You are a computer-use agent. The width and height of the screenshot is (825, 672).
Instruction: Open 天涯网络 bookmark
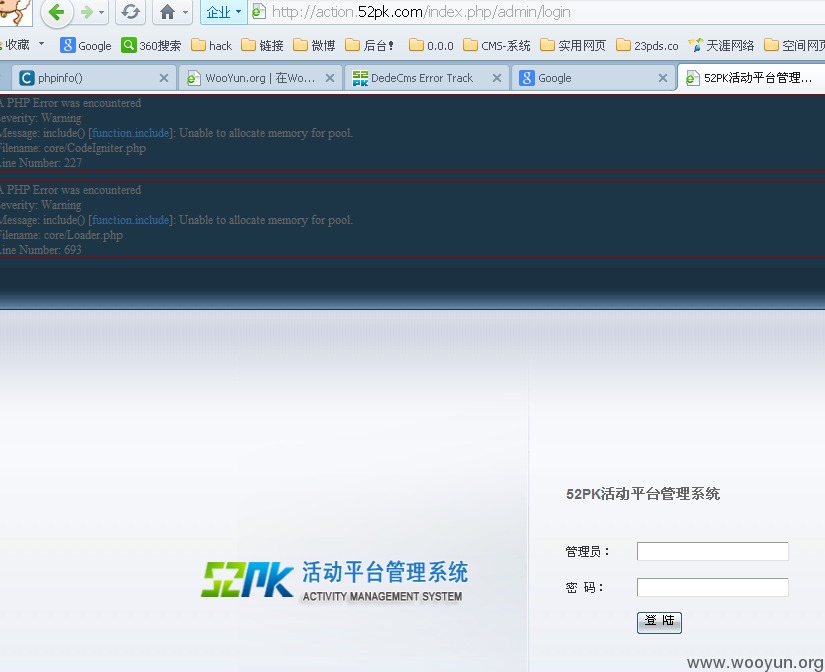721,45
